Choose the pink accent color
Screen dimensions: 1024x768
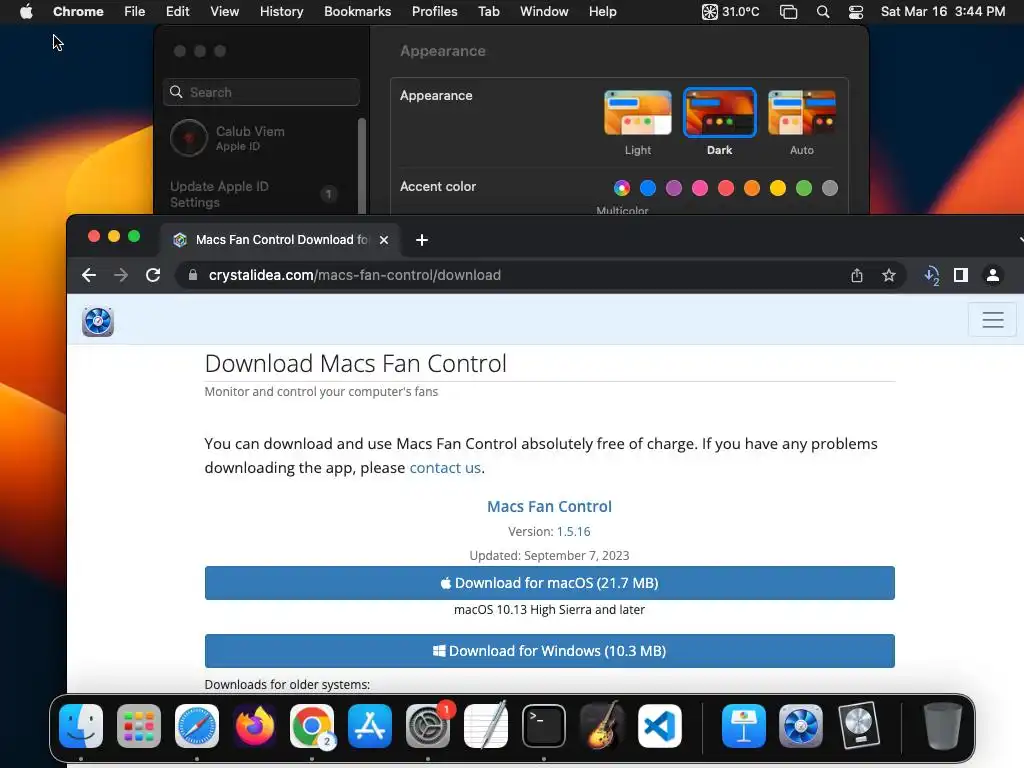700,188
